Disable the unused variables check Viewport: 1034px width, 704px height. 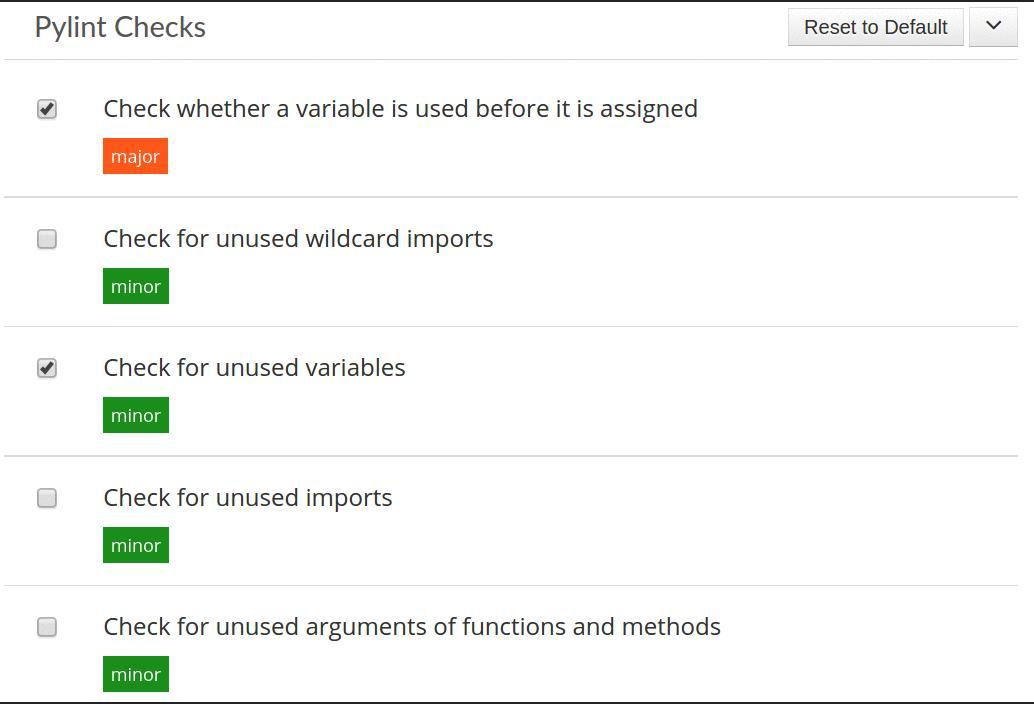coord(47,368)
